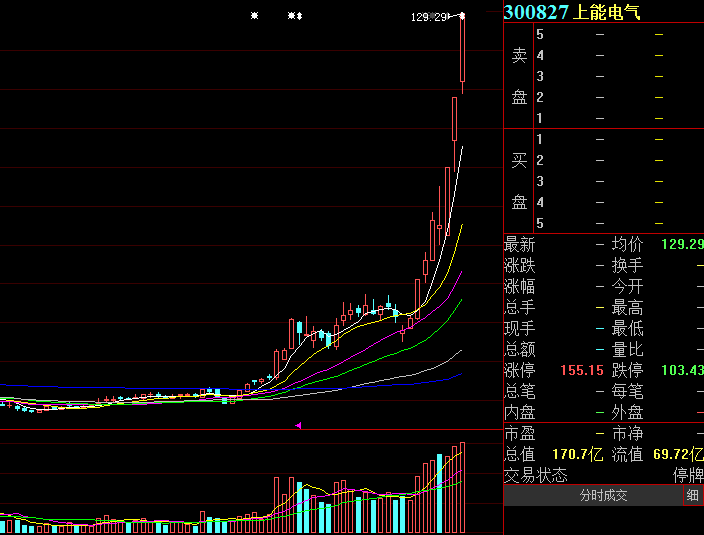Click the 129.29 high price label

429,17
